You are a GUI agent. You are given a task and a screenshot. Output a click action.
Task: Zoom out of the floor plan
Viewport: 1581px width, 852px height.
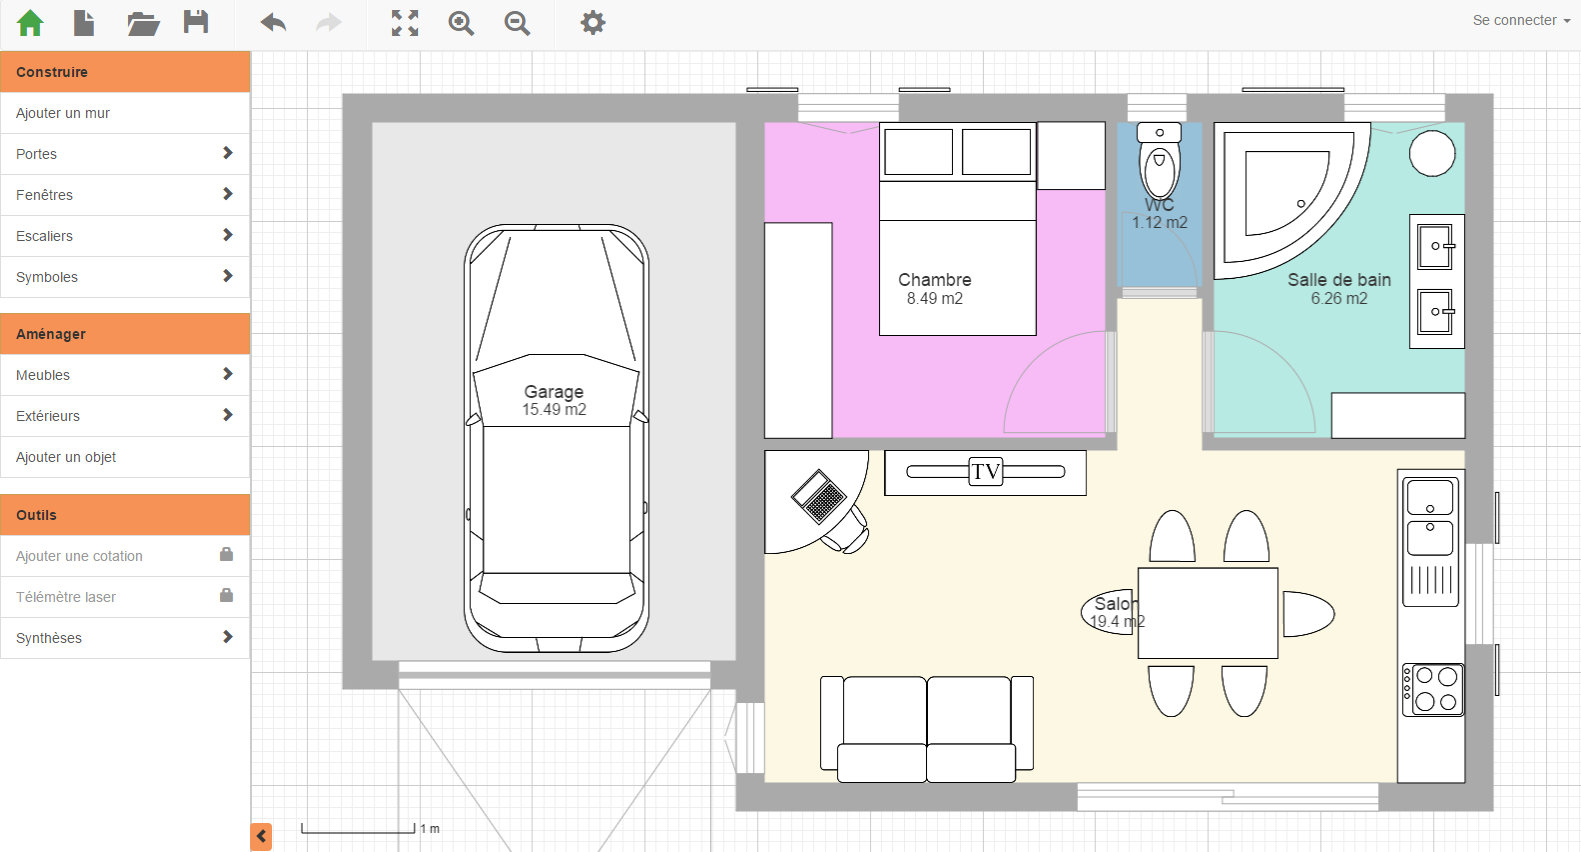pyautogui.click(x=517, y=23)
